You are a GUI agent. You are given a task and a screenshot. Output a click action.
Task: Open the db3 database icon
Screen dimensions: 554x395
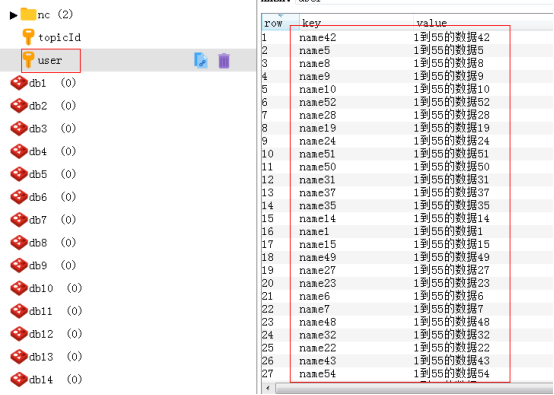click(x=19, y=129)
